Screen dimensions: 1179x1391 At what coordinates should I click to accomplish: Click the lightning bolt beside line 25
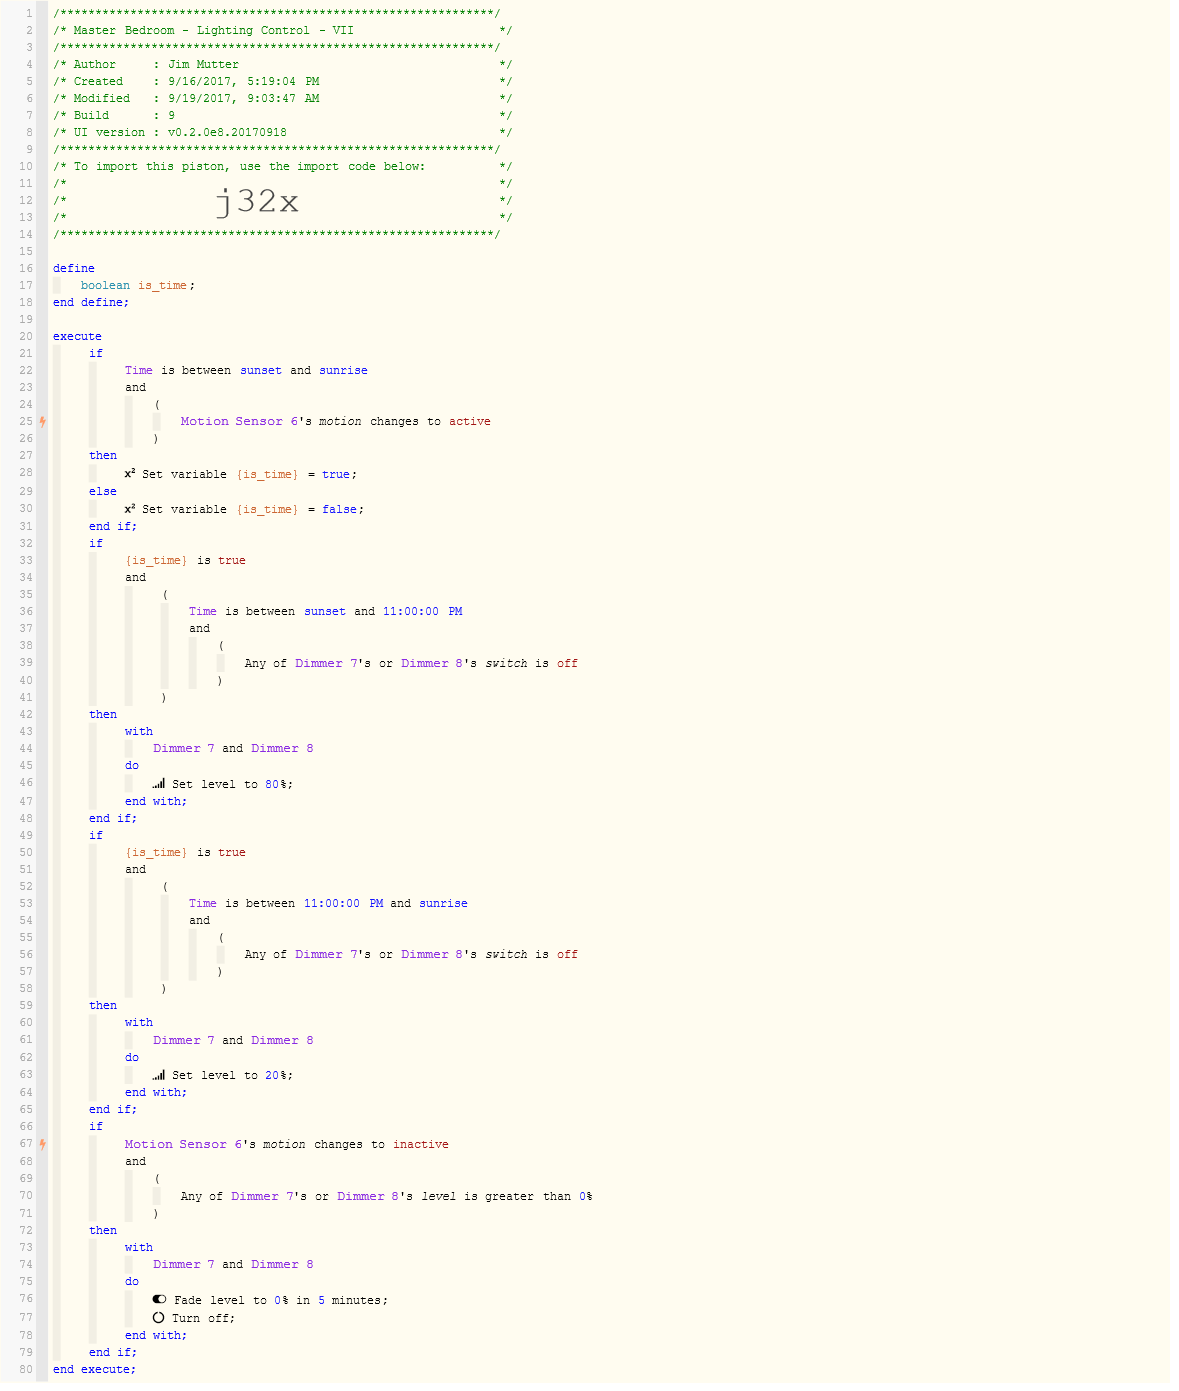coord(42,421)
